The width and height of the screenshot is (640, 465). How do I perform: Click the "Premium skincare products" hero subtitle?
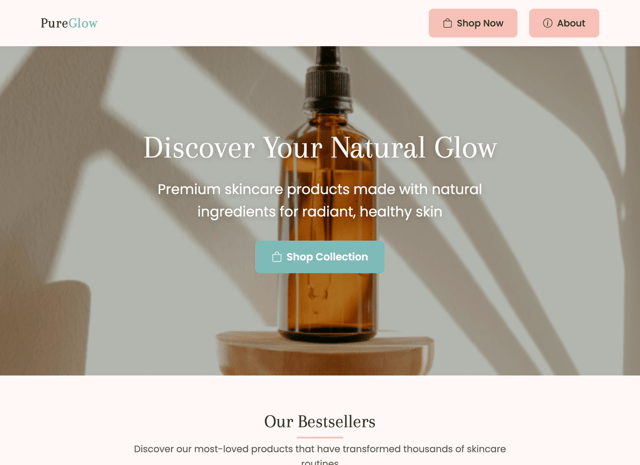click(x=320, y=200)
